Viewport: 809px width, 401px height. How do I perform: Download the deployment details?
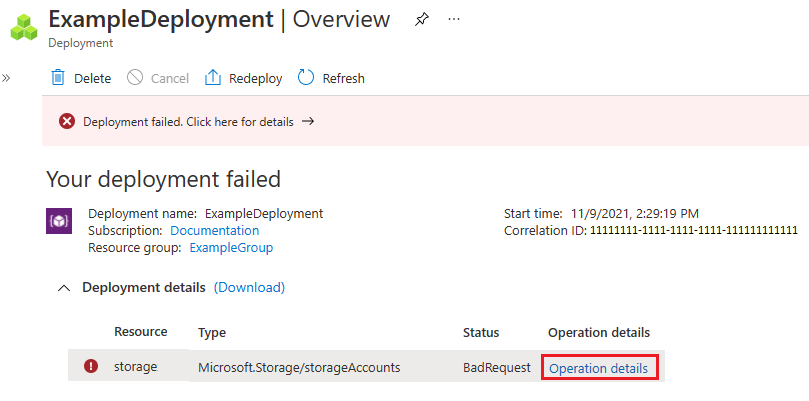point(249,287)
